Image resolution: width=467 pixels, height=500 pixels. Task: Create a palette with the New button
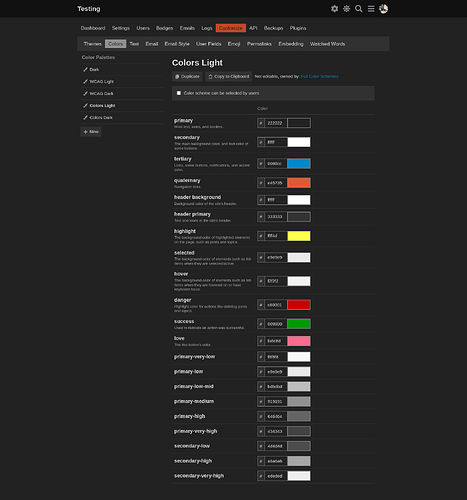(x=91, y=132)
